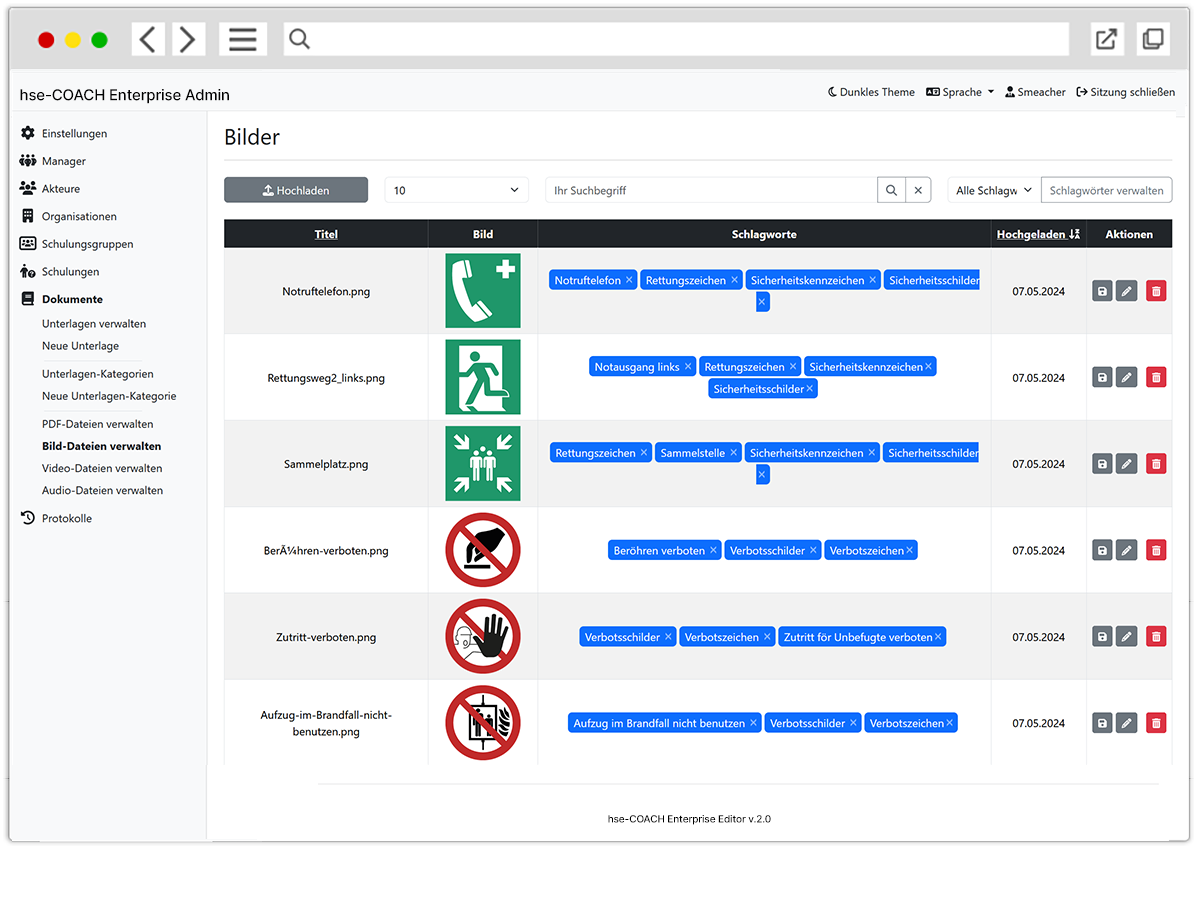Screen dimensions: 1200x900
Task: Click the Ihr Suchbegriff search field
Action: (x=710, y=190)
